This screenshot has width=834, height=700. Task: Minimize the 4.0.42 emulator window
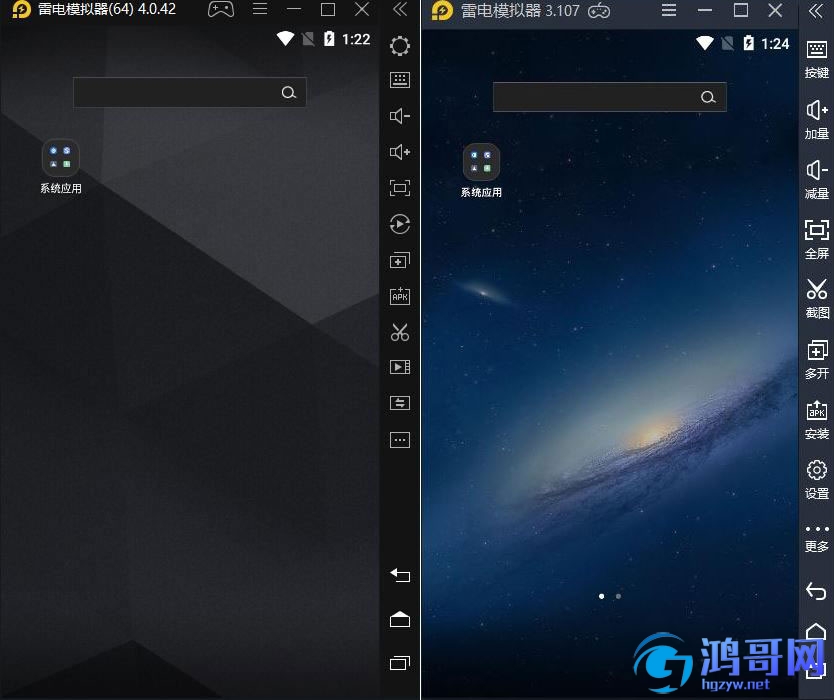[294, 9]
